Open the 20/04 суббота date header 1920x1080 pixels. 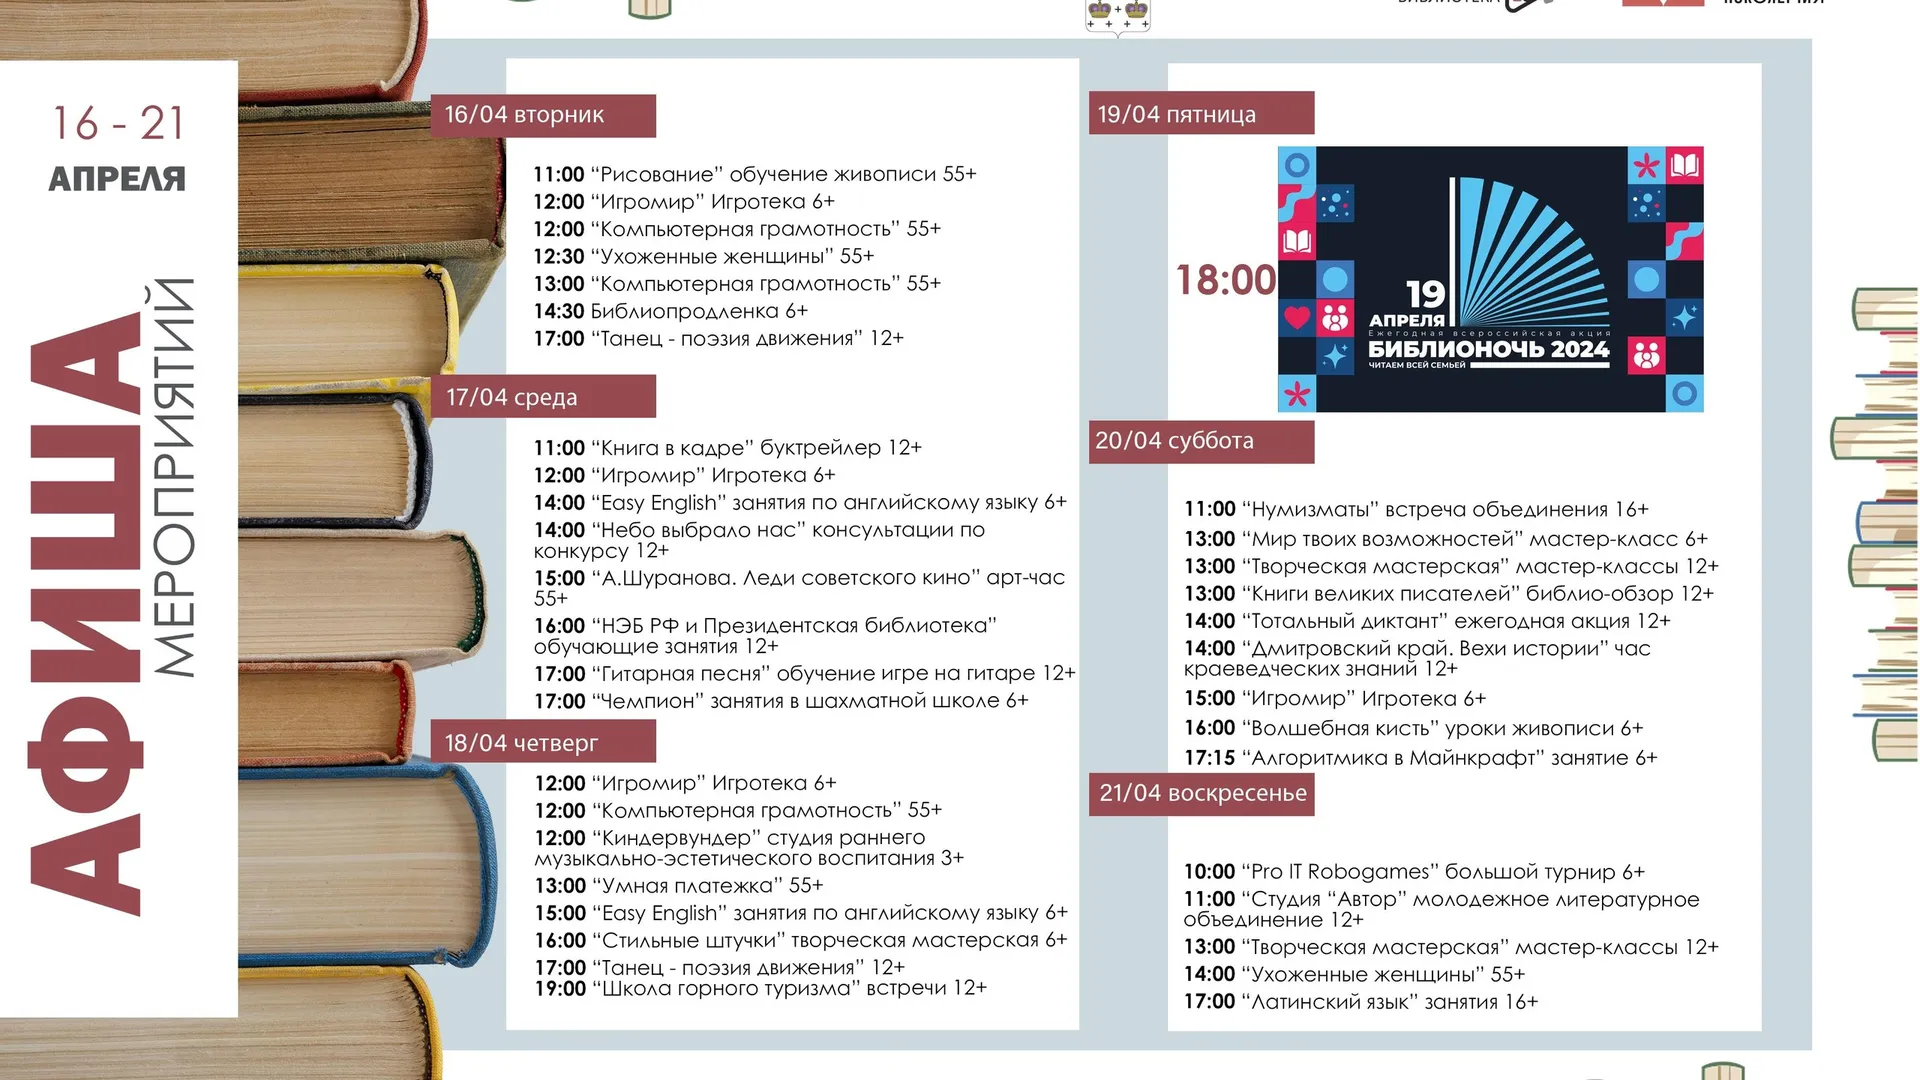(1201, 441)
